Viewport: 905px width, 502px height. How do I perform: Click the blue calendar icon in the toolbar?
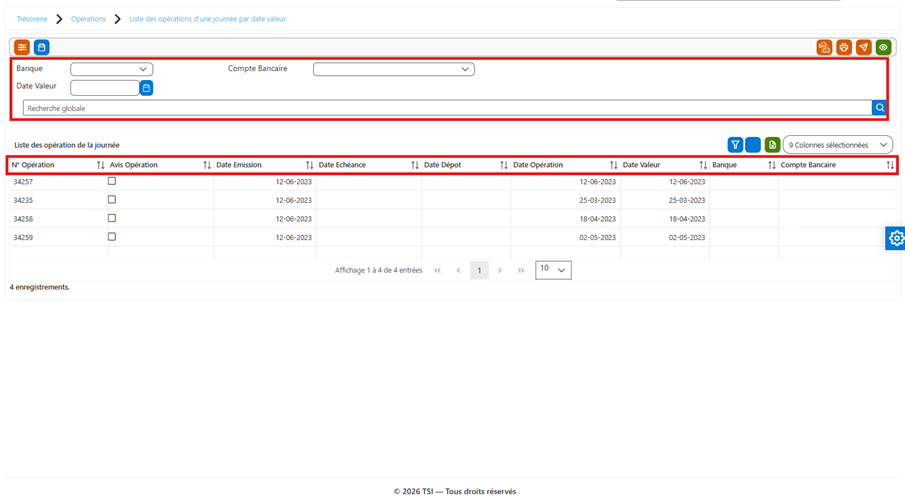click(42, 47)
